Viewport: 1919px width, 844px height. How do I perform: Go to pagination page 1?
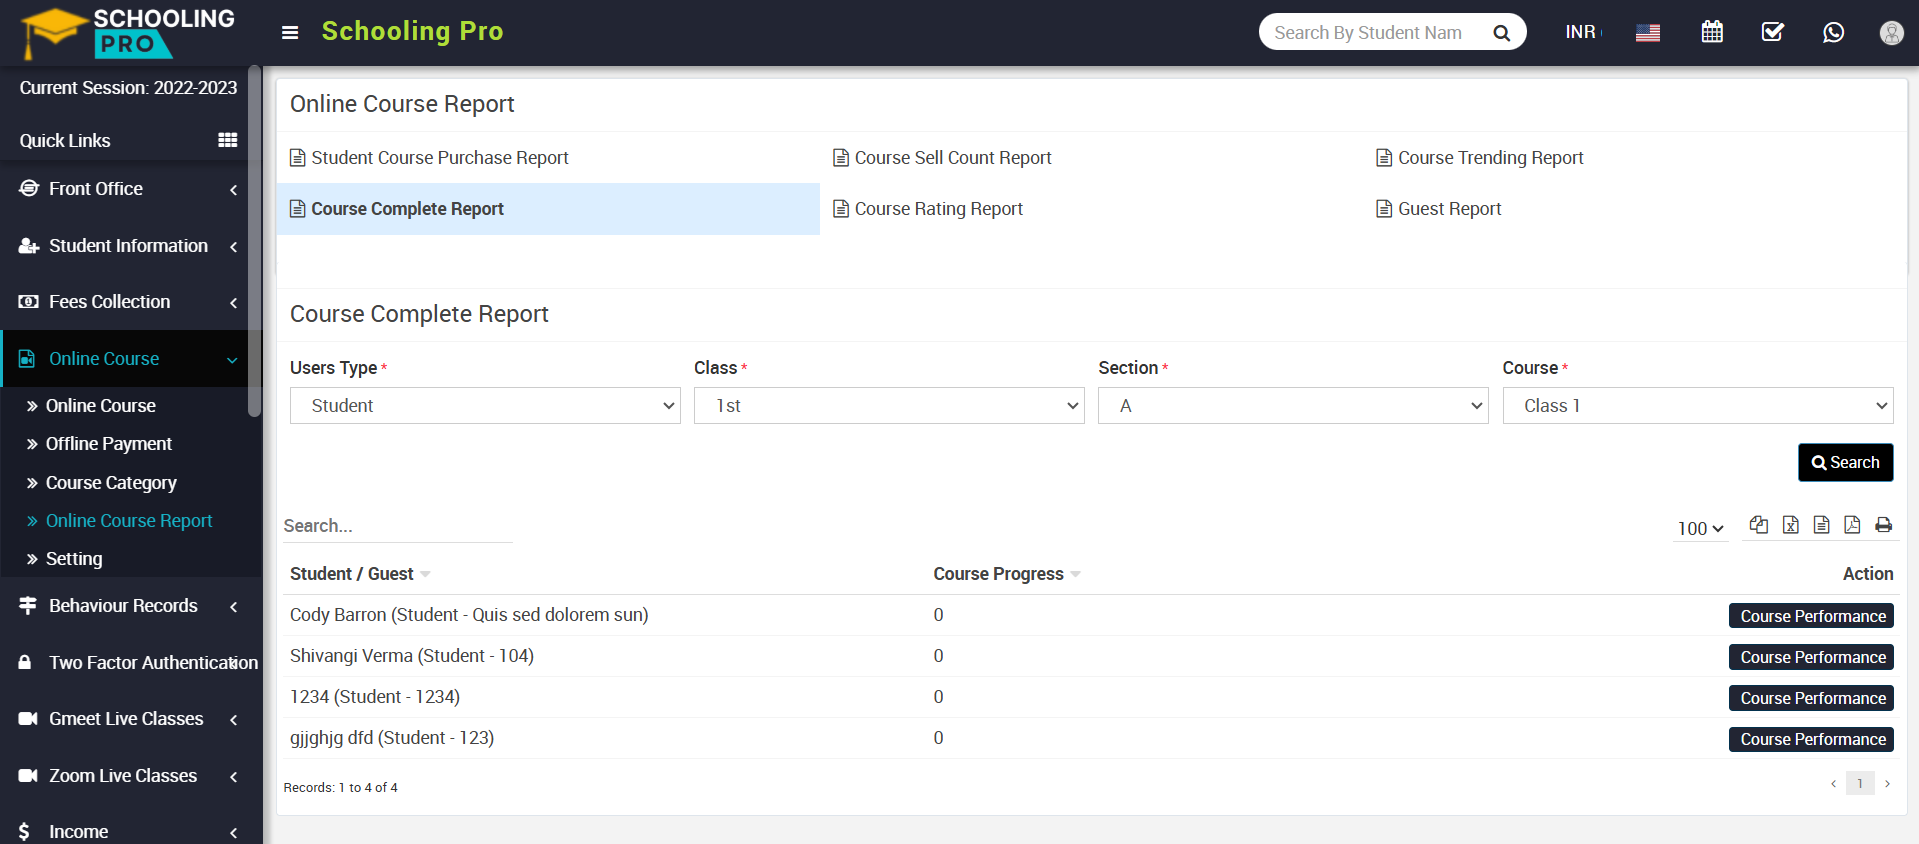[1860, 783]
